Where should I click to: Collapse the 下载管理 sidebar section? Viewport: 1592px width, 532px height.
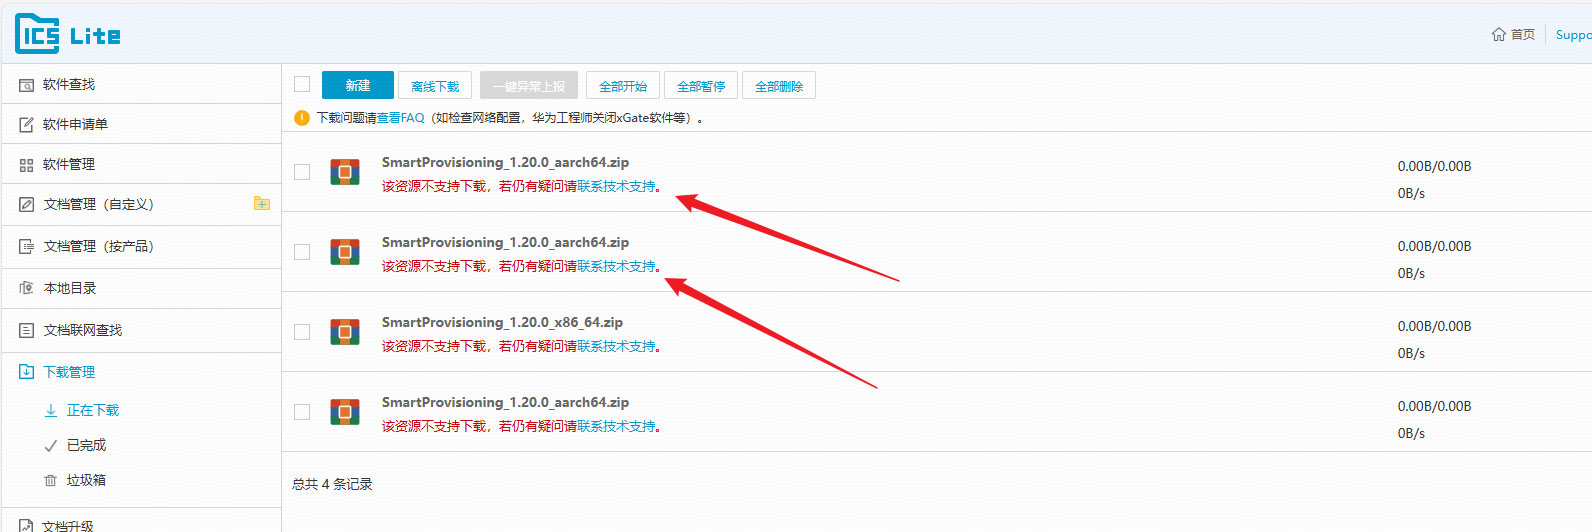pyautogui.click(x=69, y=372)
